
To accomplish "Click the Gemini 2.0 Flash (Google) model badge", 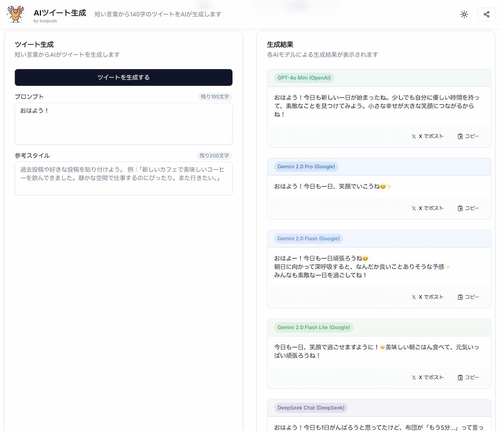I will pyautogui.click(x=309, y=238).
